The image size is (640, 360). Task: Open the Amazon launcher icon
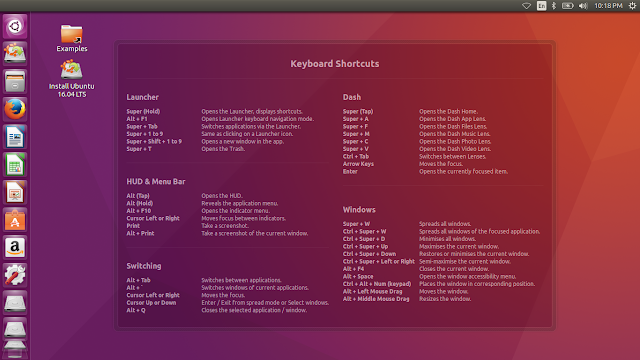(15, 247)
